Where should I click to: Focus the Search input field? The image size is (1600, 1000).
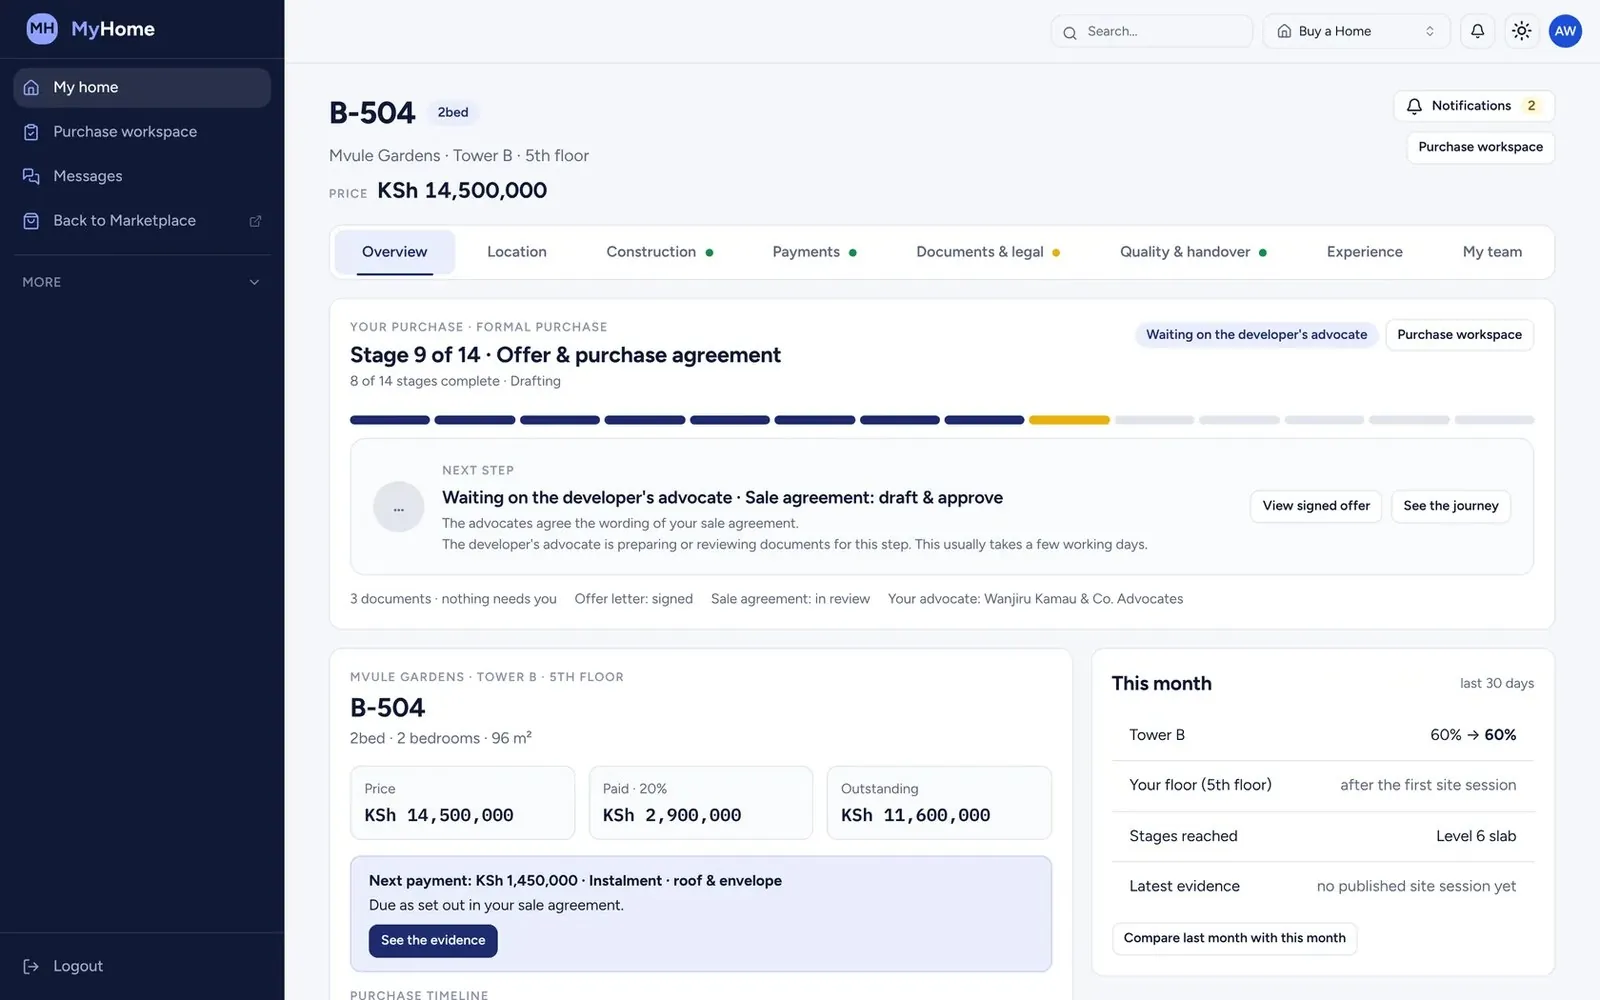click(1152, 31)
